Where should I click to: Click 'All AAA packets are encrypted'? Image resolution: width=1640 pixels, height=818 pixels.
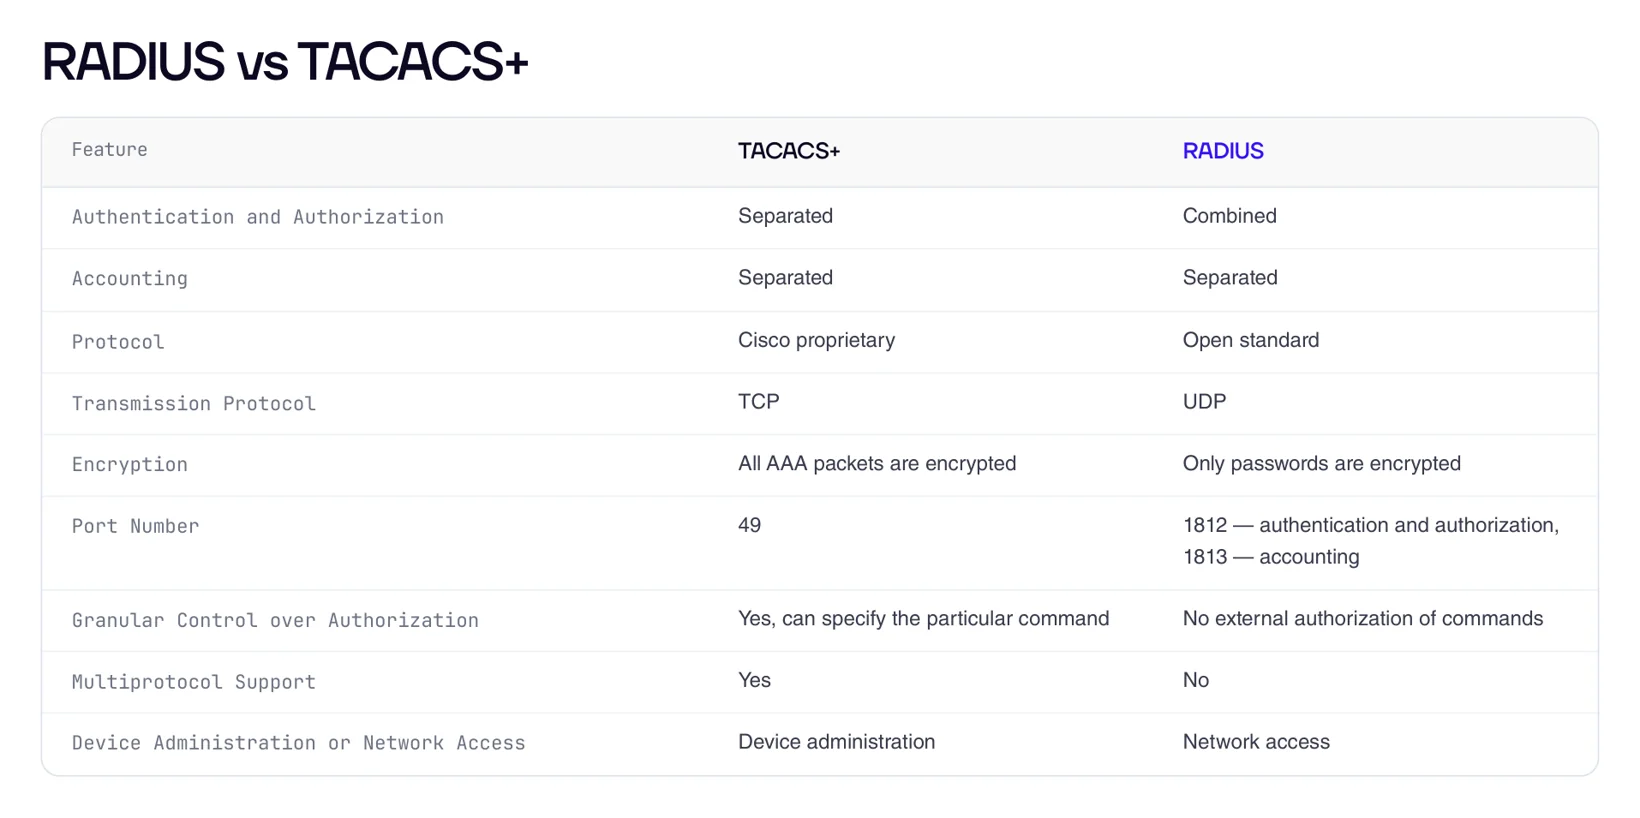pyautogui.click(x=877, y=464)
